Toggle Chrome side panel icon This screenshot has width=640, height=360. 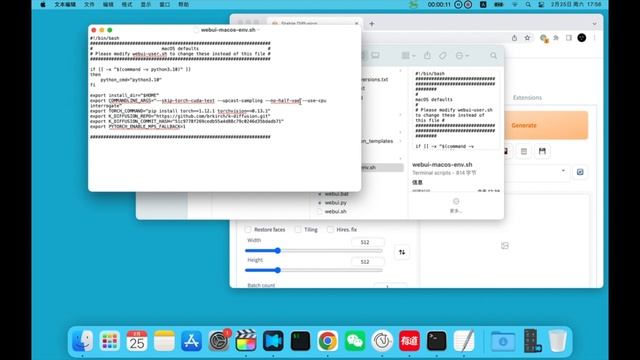[569, 38]
